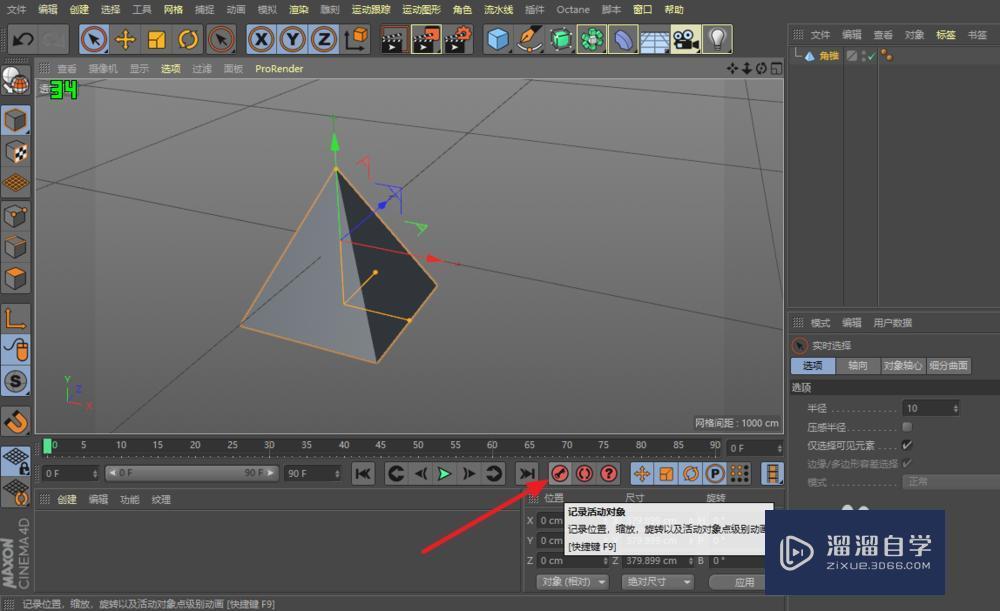1000x611 pixels.
Task: Open the Octane menu
Action: click(x=573, y=10)
